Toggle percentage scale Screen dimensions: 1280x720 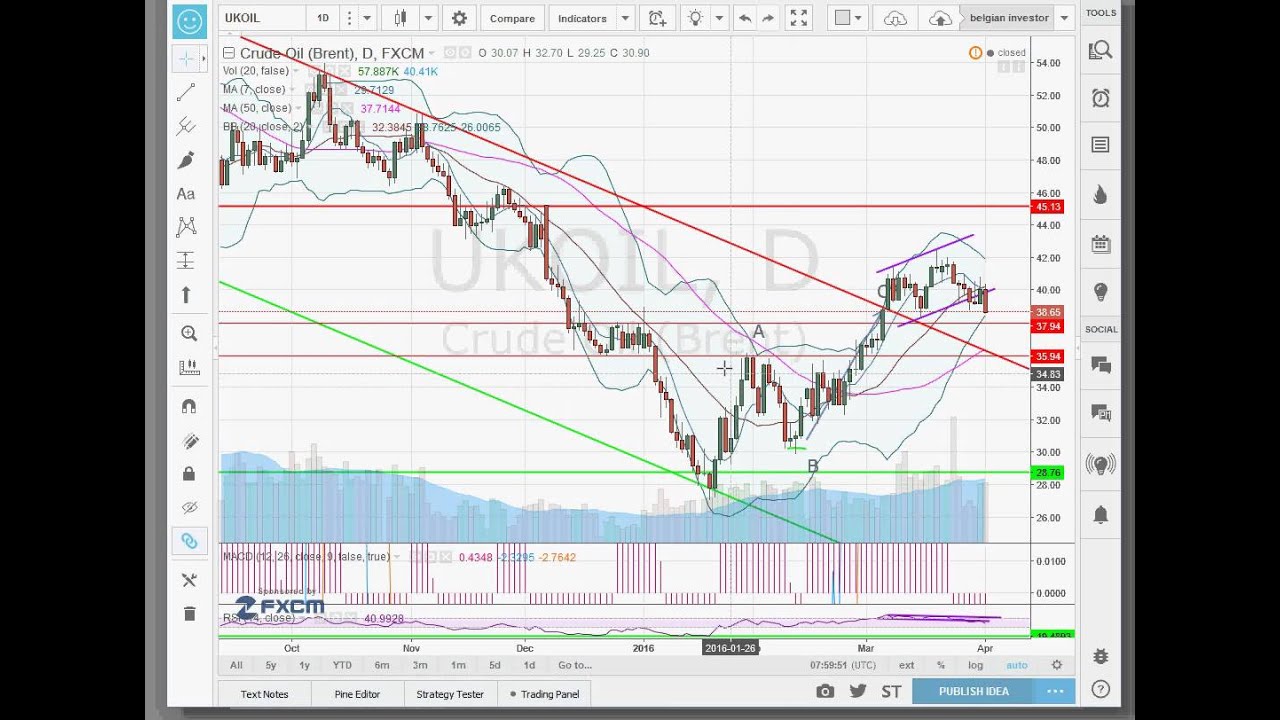tap(940, 665)
